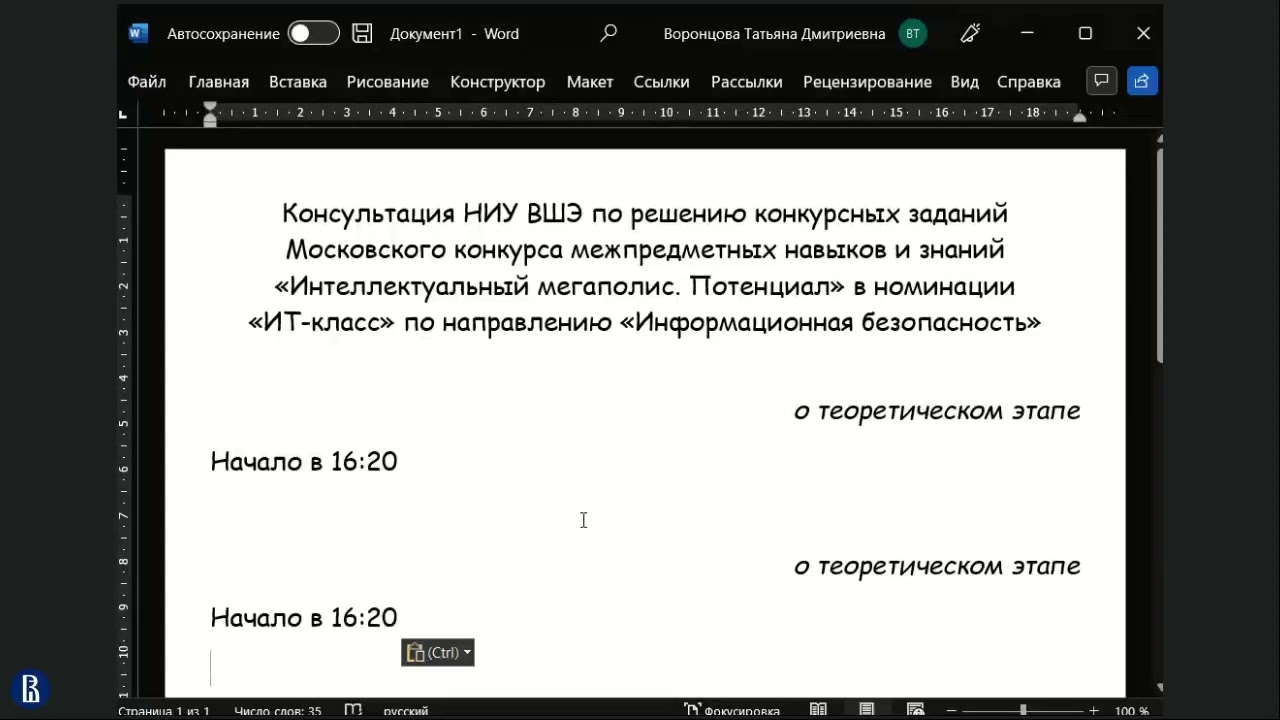Click the pen with sparkle icon in title bar

pyautogui.click(x=970, y=33)
